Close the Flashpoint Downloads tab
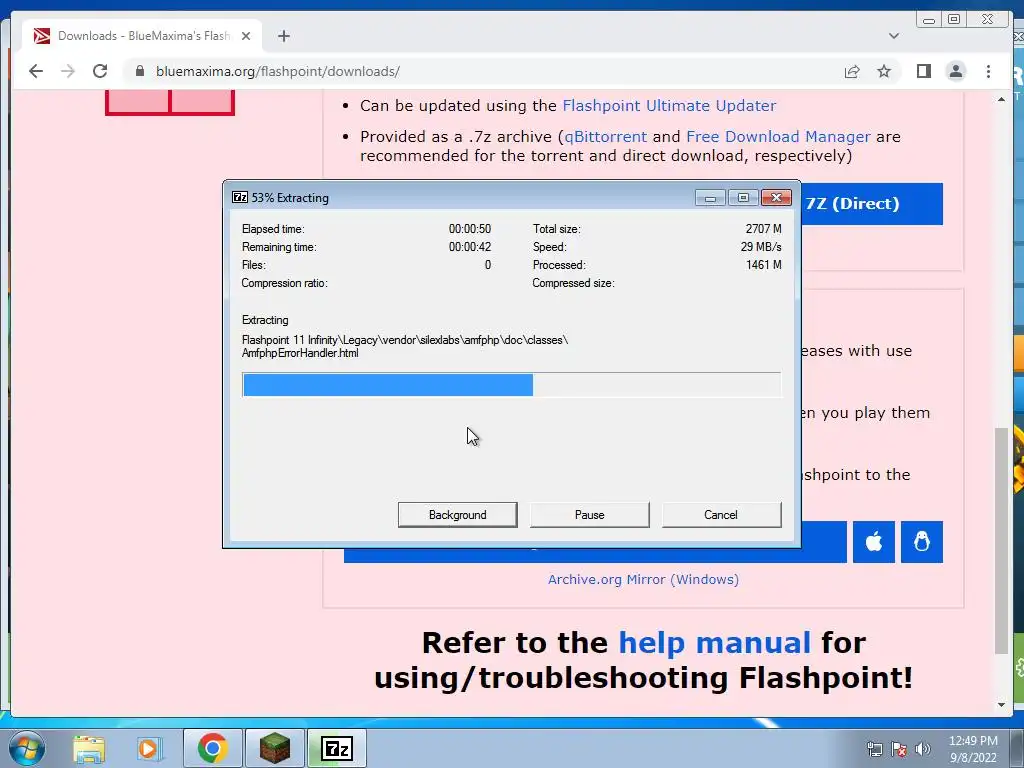The height and width of the screenshot is (768, 1024). tap(246, 36)
